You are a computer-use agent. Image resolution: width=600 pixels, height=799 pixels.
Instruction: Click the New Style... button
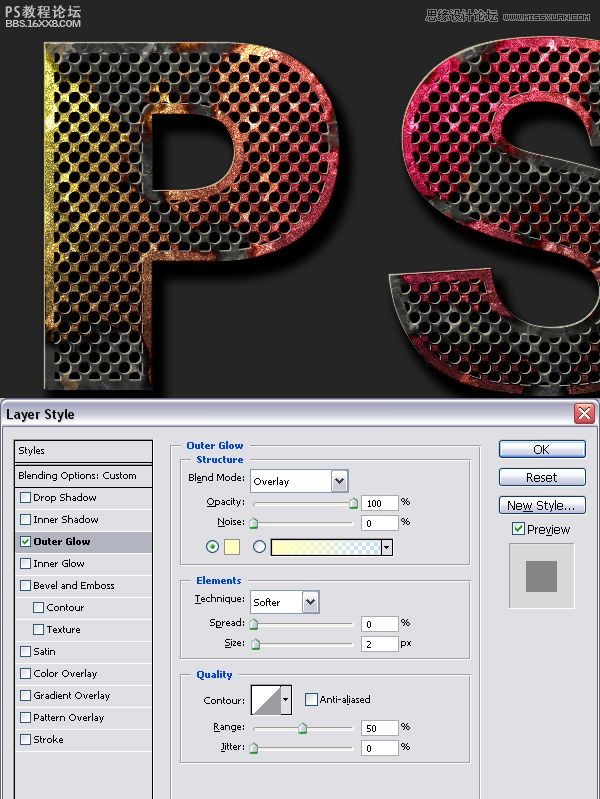[542, 505]
